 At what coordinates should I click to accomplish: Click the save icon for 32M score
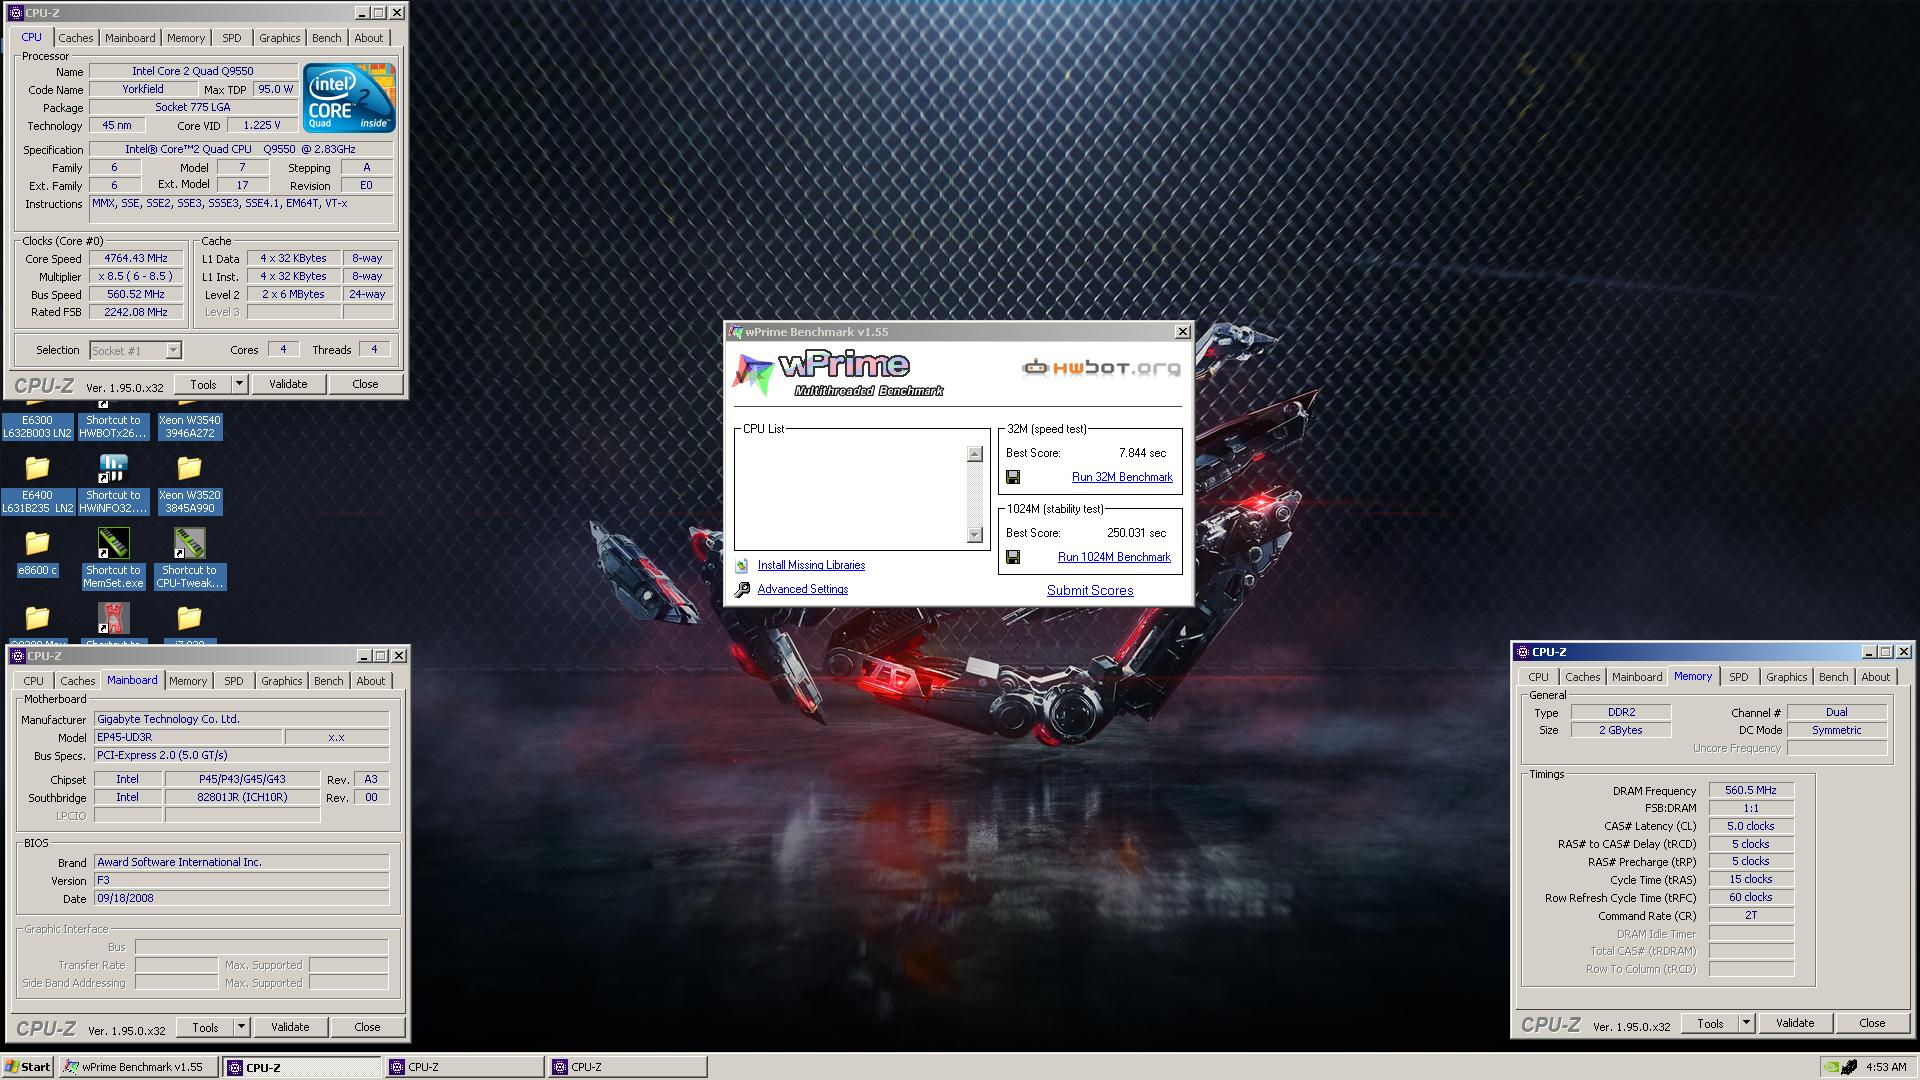(1013, 478)
